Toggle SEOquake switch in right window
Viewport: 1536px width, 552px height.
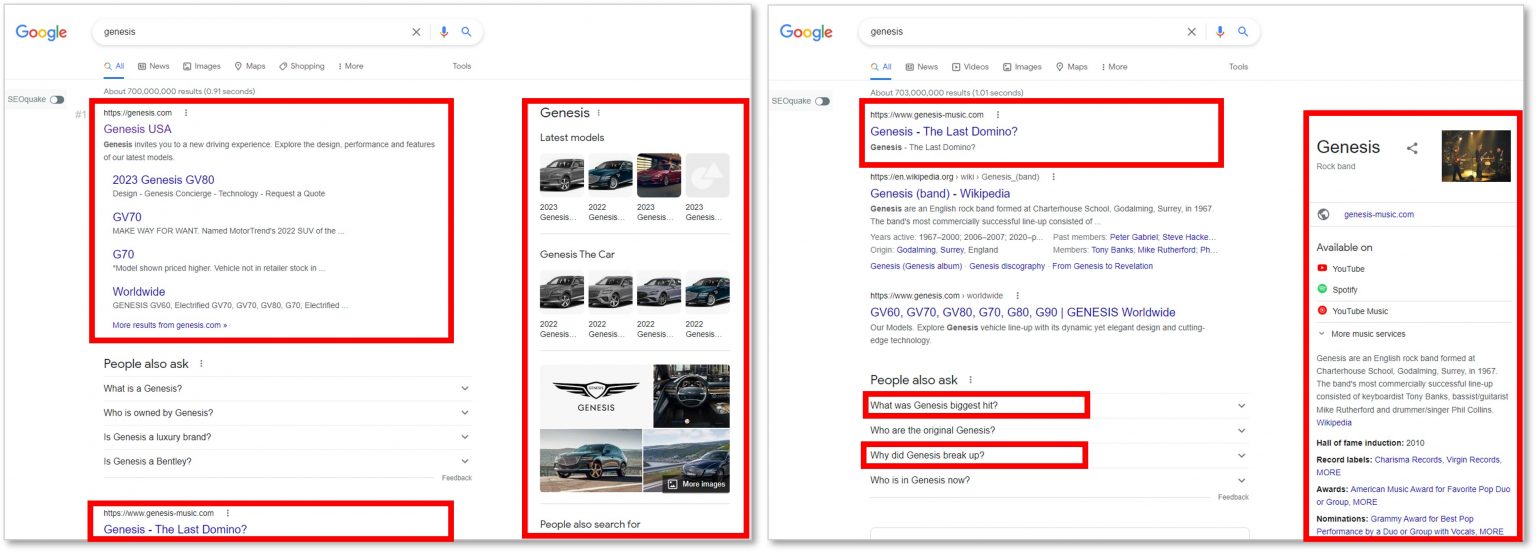click(822, 101)
